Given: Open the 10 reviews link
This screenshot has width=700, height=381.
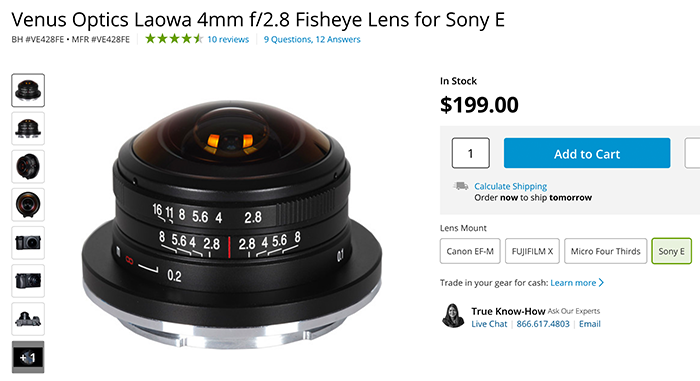Looking at the screenshot, I should pyautogui.click(x=228, y=39).
